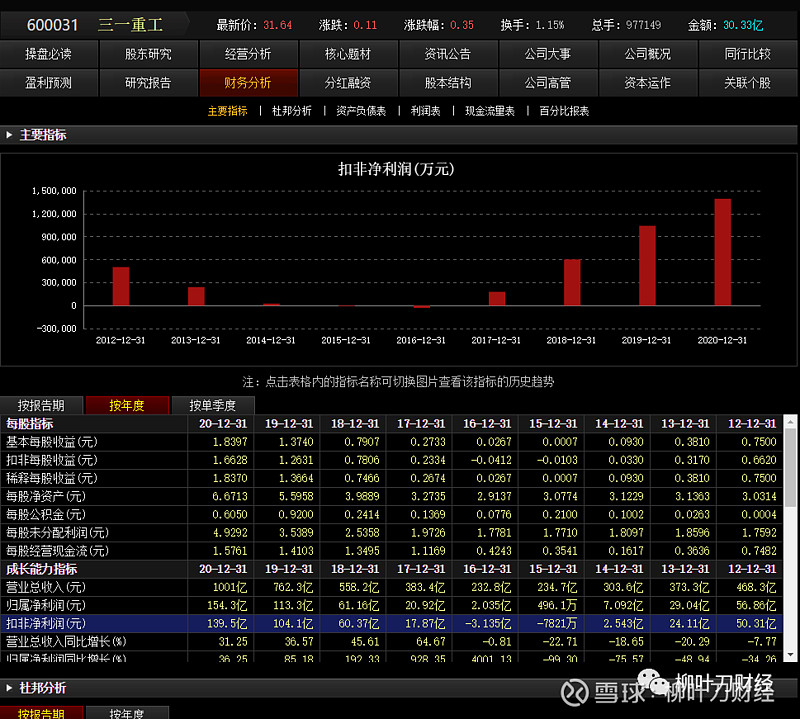Show chart for 每股经营现金流(元)
Image resolution: width=800 pixels, height=719 pixels.
pyautogui.click(x=58, y=551)
